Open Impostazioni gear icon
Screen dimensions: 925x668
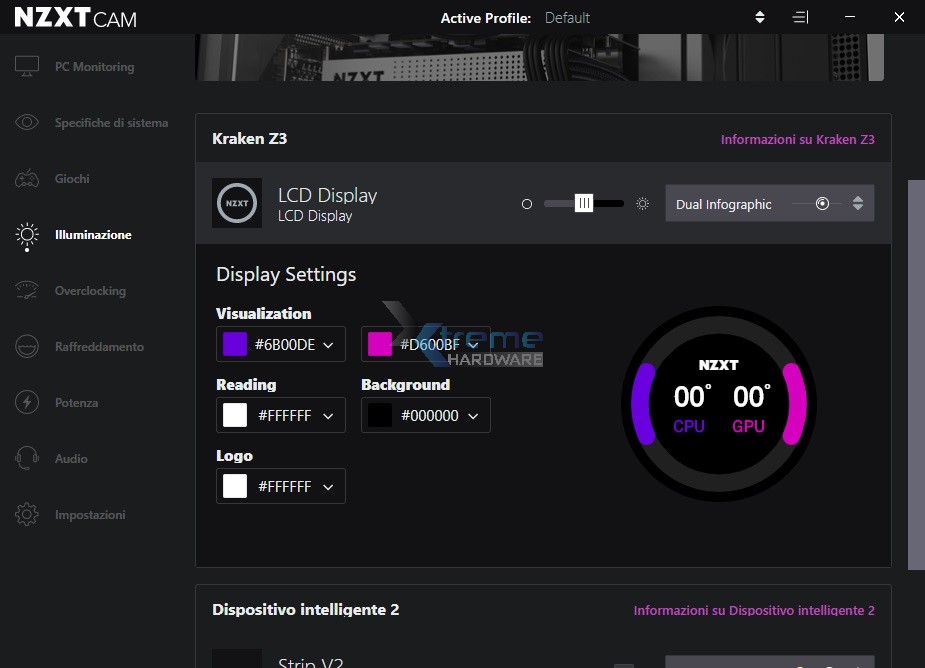tap(27, 515)
